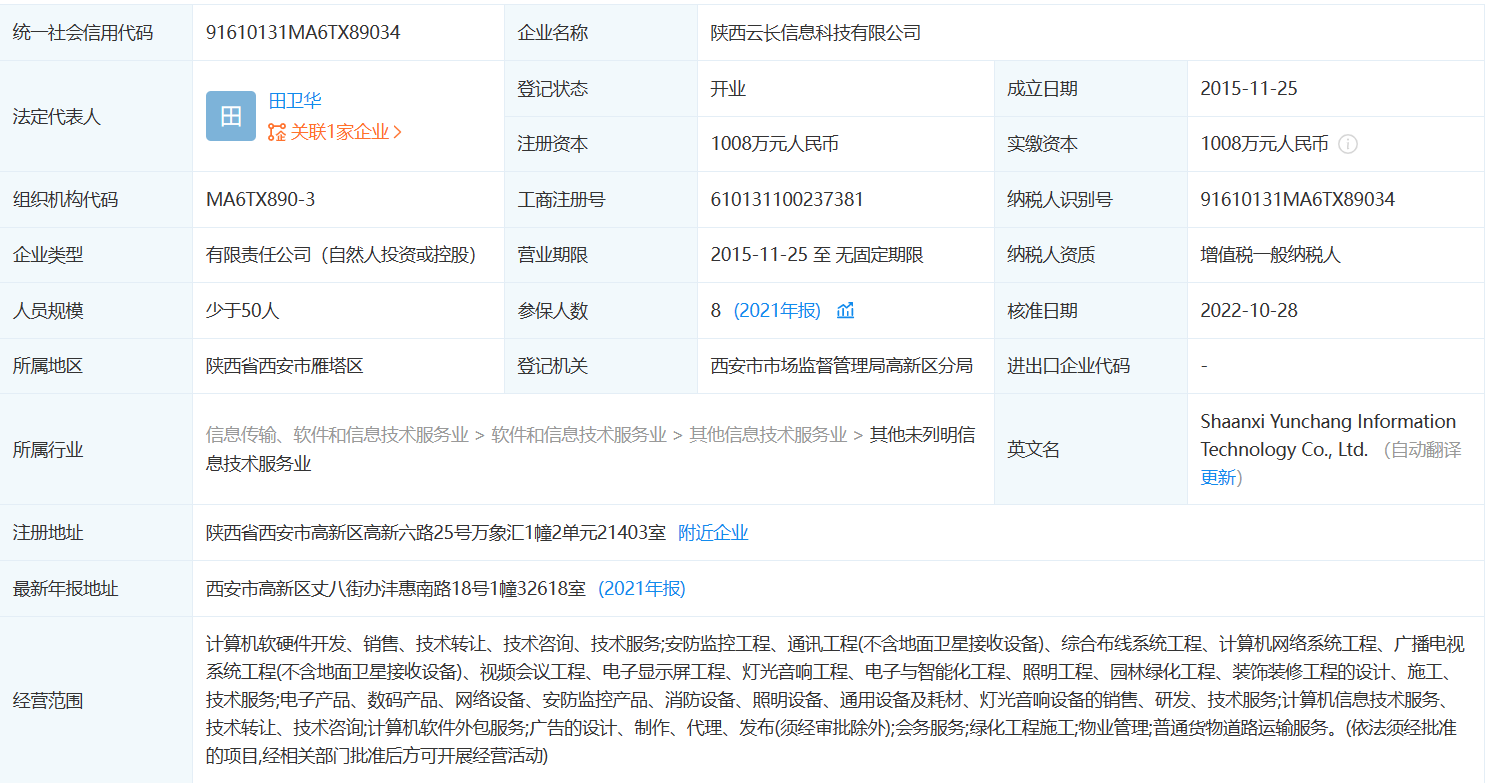Click the 人员规模 label cell
This screenshot has height=783, width=1490.
[97, 310]
